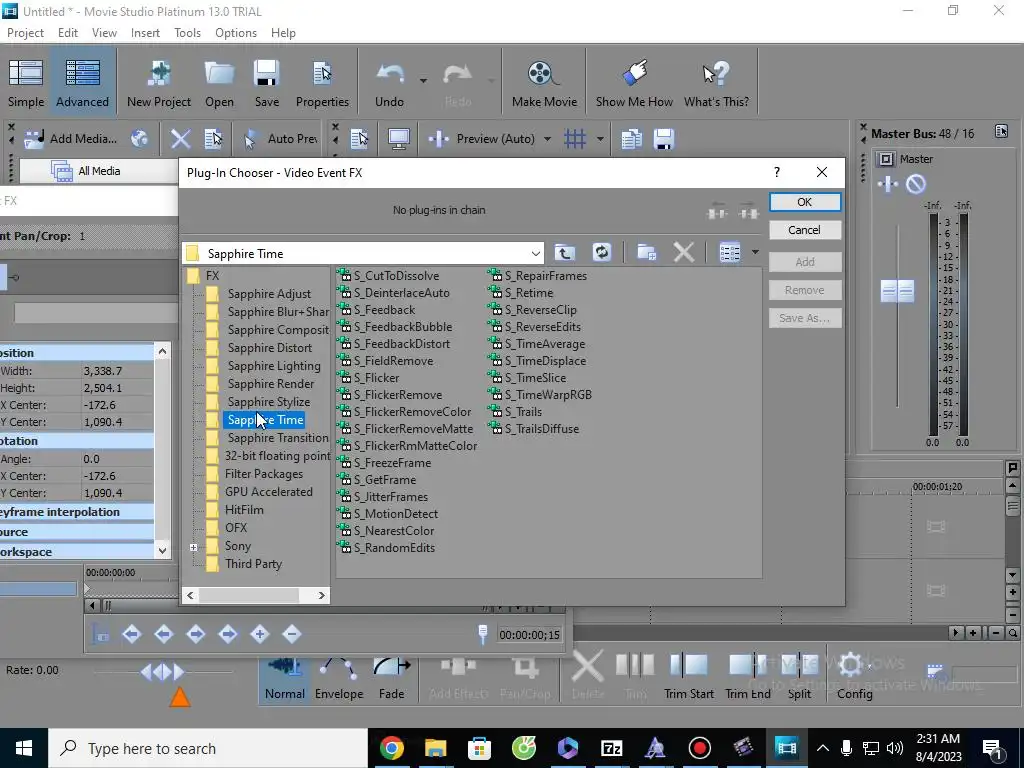Switch to Simple mode
1024x768 pixels.
pyautogui.click(x=26, y=83)
